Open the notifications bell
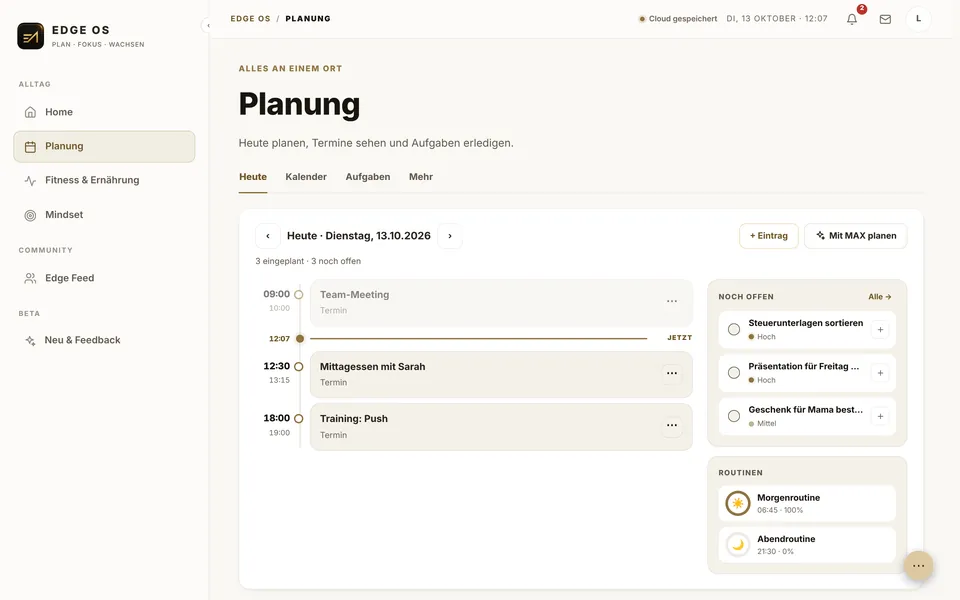Viewport: 960px width, 600px height. point(852,19)
